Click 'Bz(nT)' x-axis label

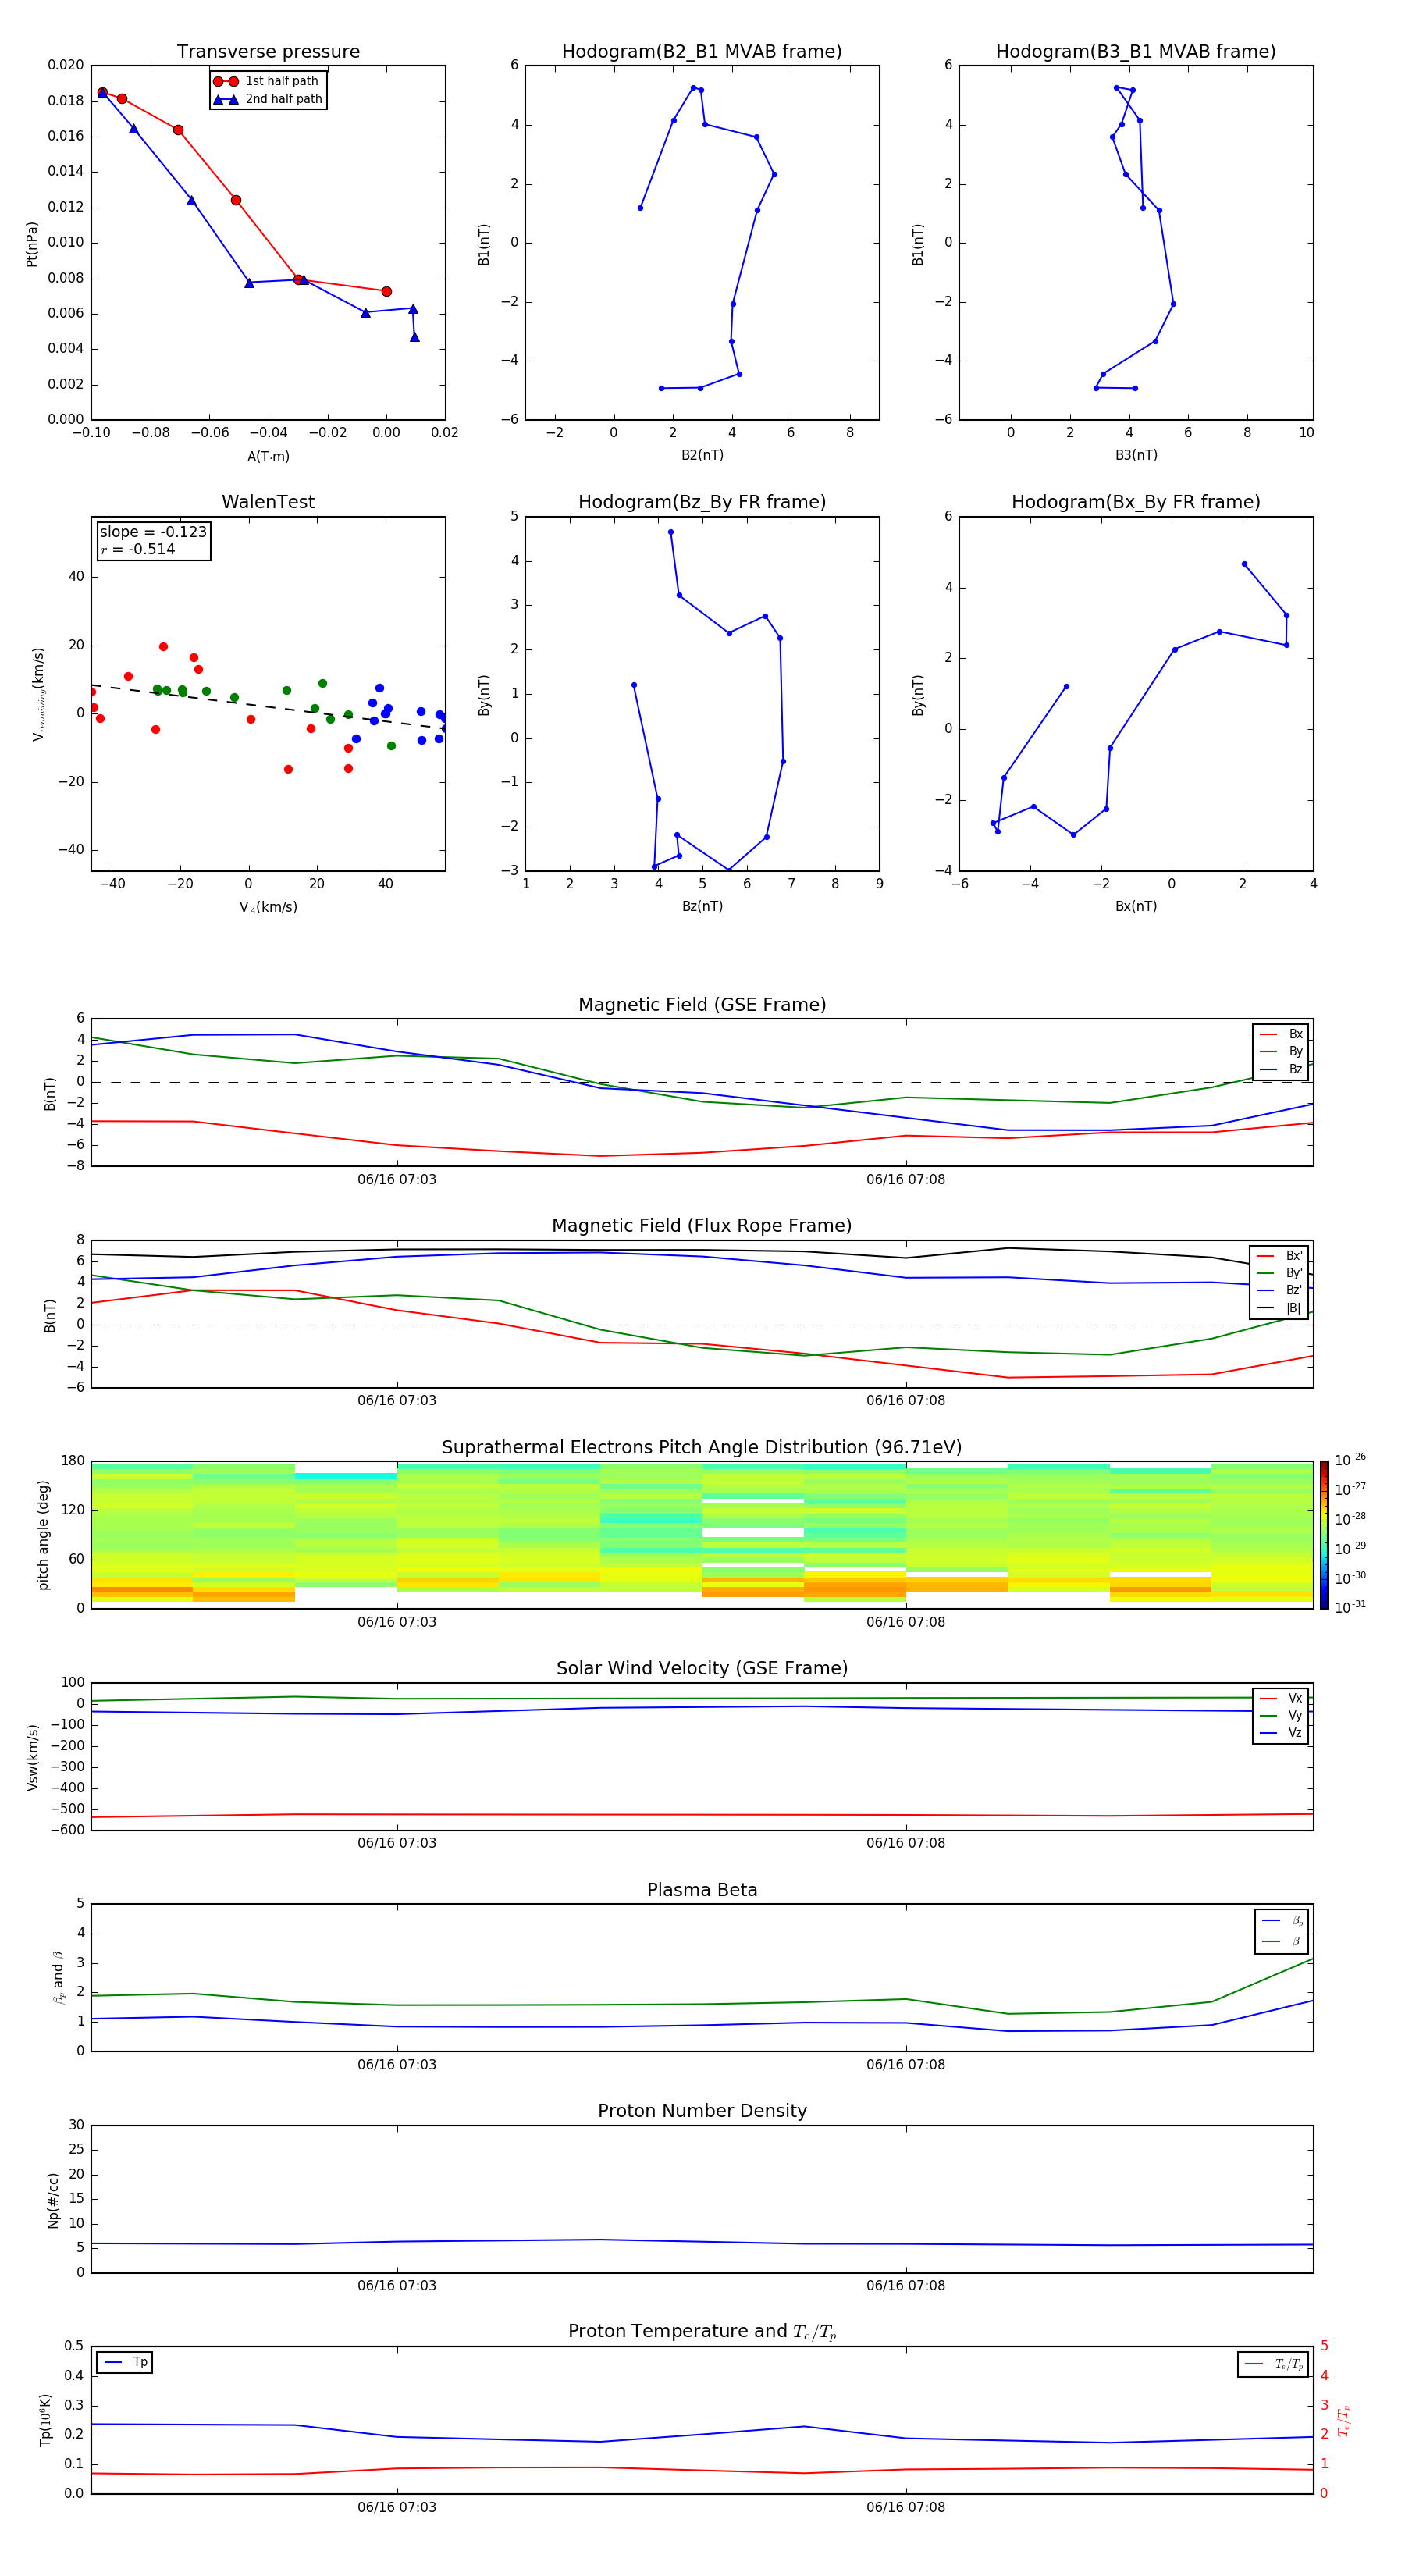(702, 907)
